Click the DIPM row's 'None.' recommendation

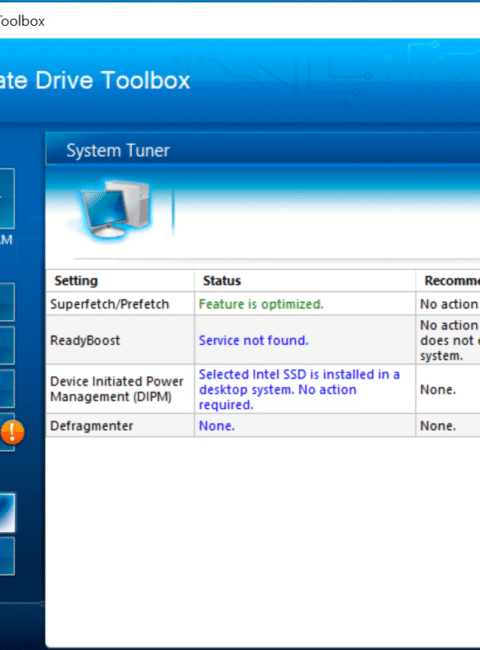coord(438,390)
